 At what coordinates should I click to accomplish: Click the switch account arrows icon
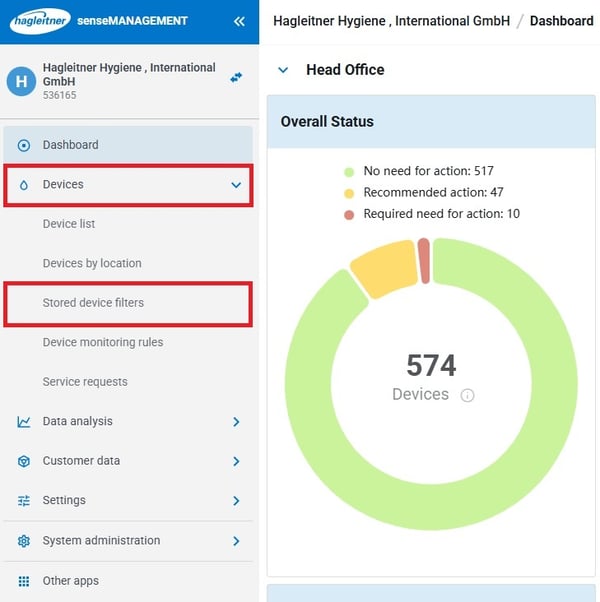click(x=236, y=77)
